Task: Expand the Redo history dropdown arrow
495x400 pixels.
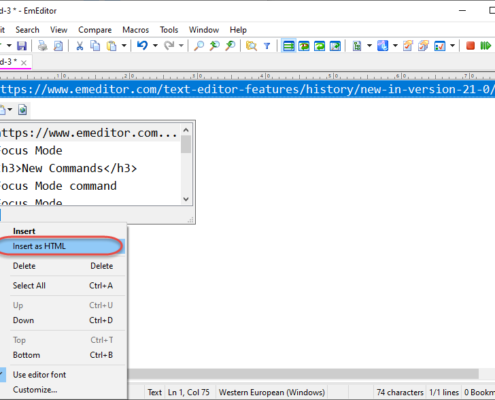Action: click(181, 45)
